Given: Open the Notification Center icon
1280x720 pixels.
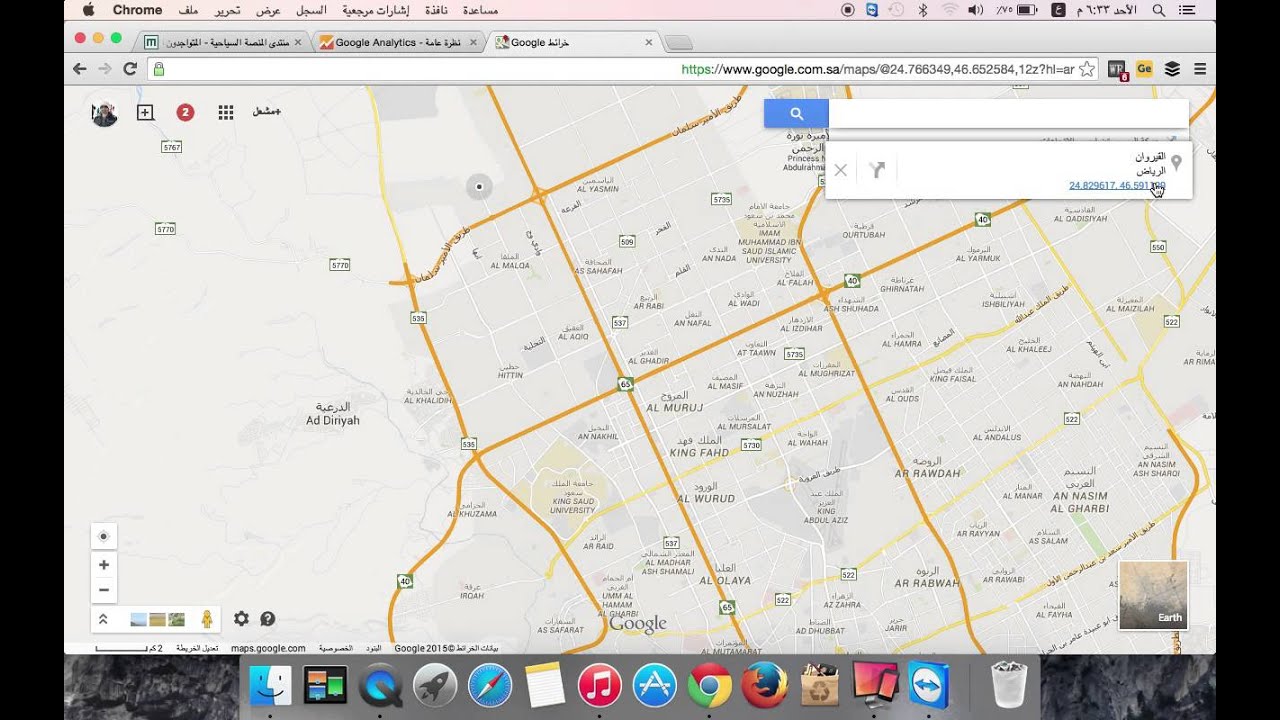Looking at the screenshot, I should pyautogui.click(x=1188, y=10).
